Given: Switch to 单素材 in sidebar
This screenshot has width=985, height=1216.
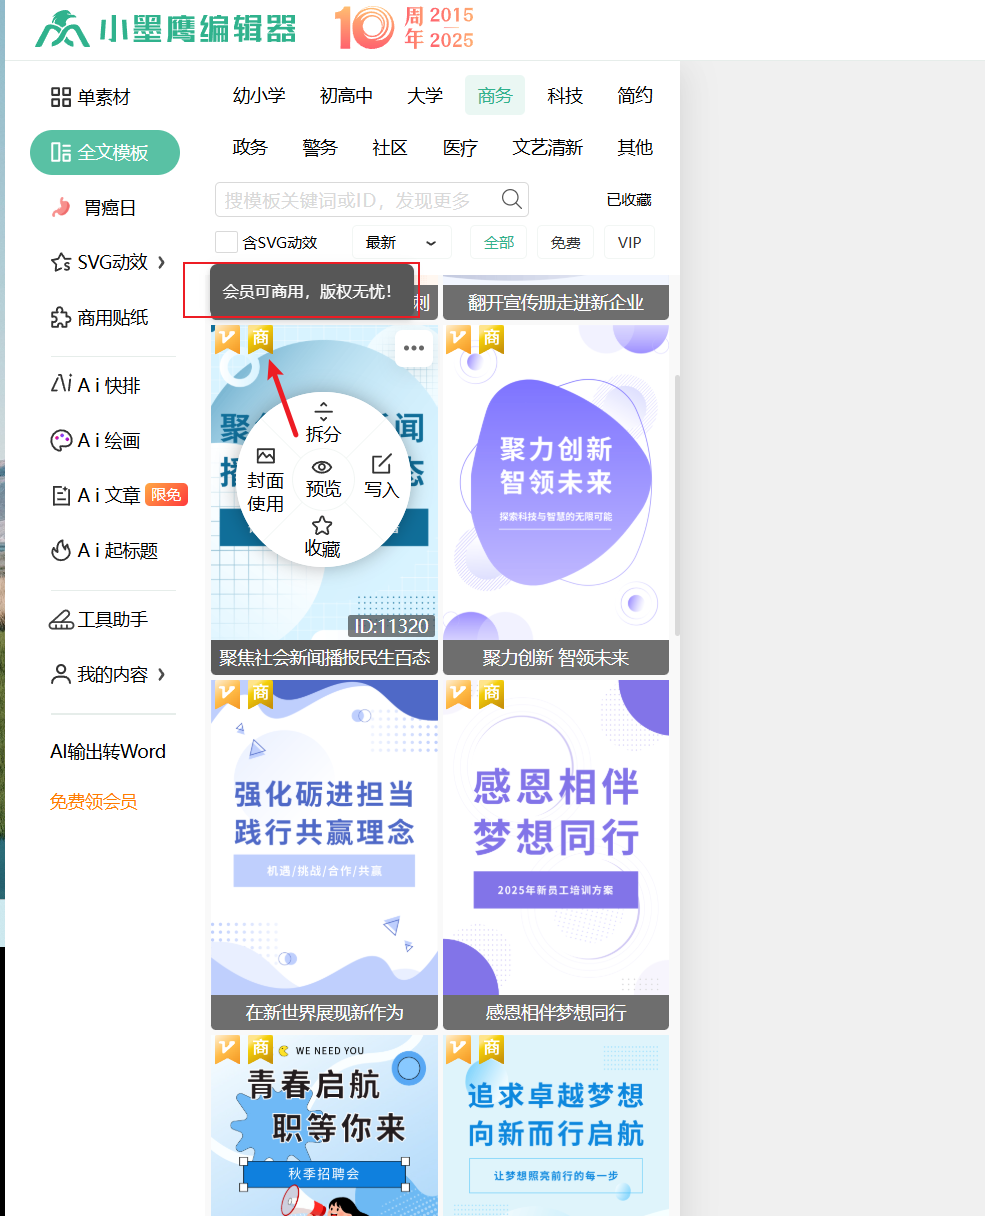Looking at the screenshot, I should coord(91,98).
